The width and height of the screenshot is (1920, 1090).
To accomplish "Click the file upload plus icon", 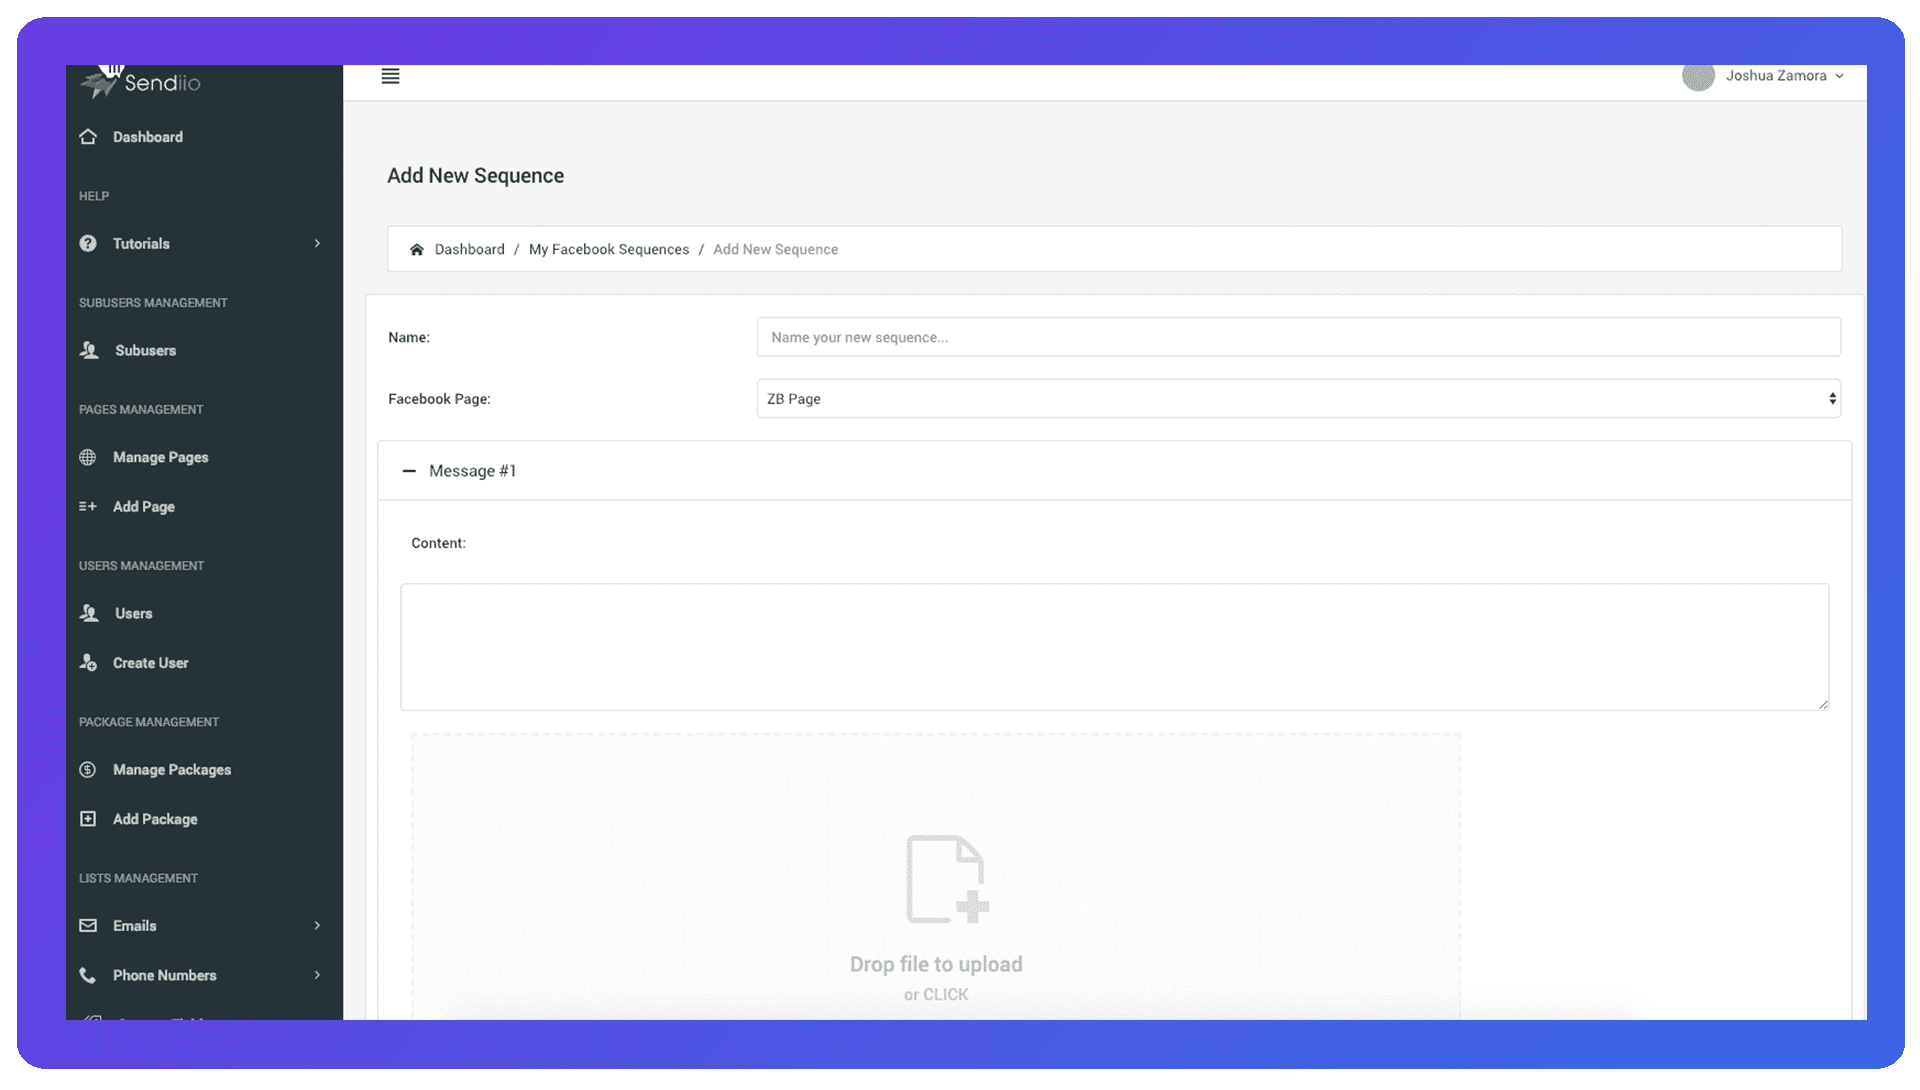I will coord(946,880).
